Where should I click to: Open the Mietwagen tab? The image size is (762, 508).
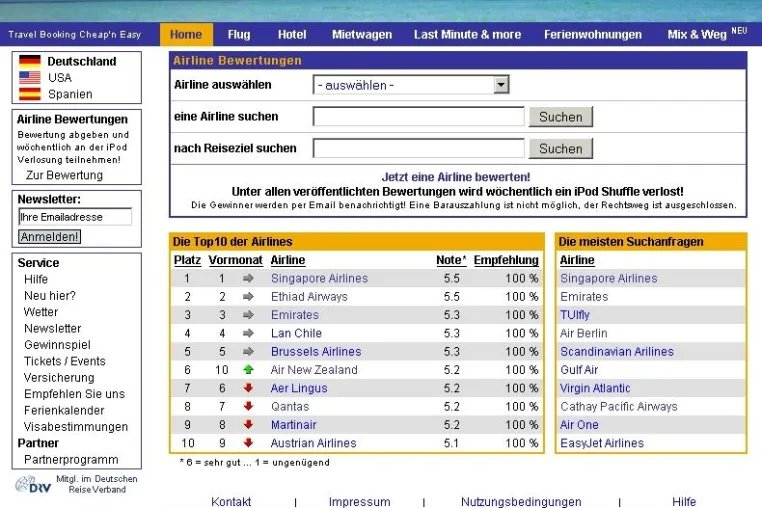pyautogui.click(x=362, y=35)
